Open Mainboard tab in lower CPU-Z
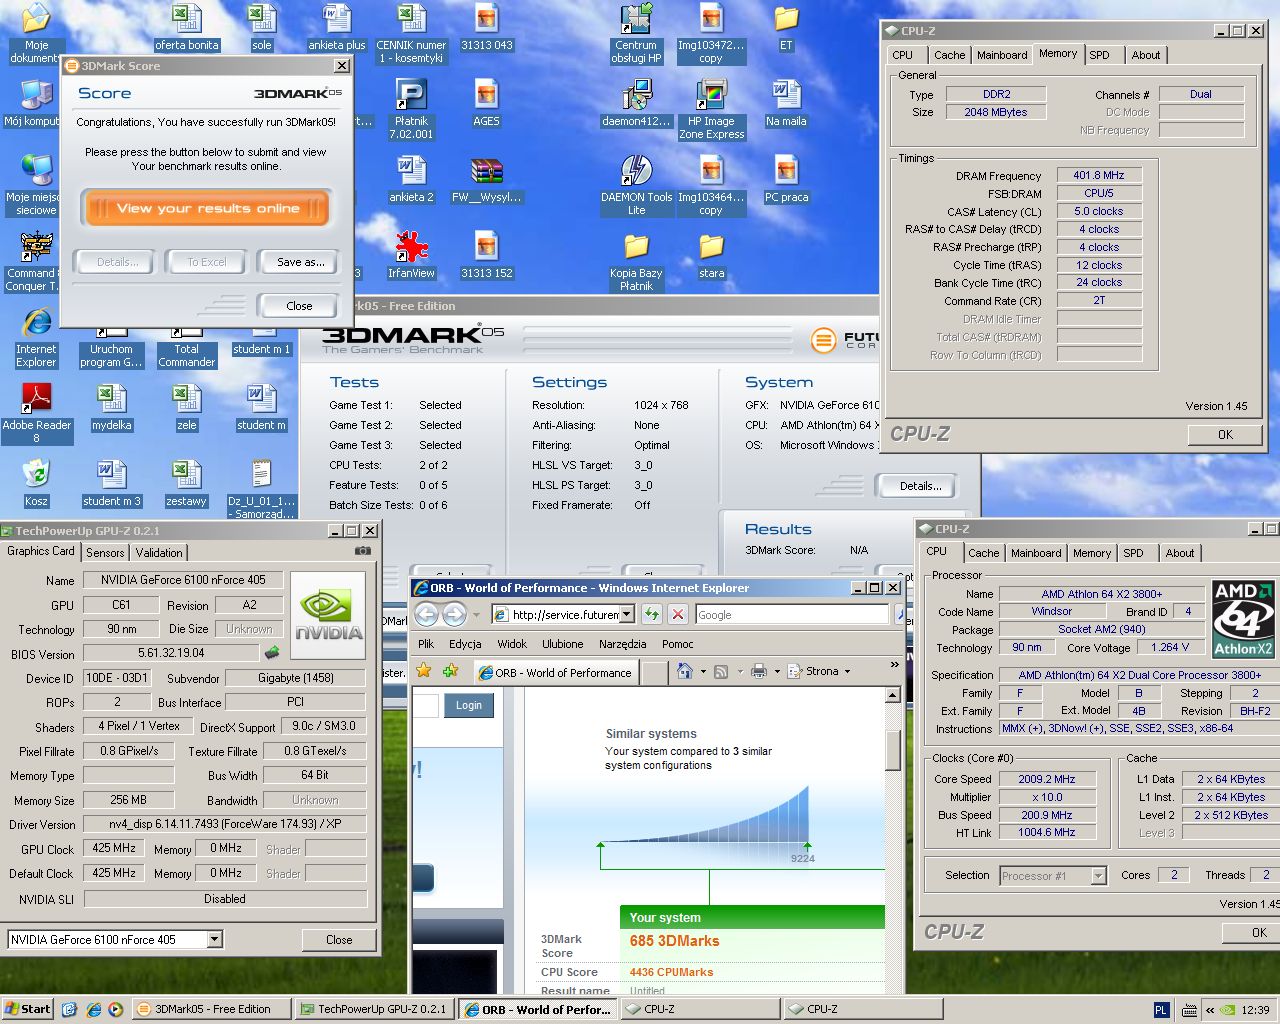This screenshot has width=1280, height=1024. [x=1036, y=553]
